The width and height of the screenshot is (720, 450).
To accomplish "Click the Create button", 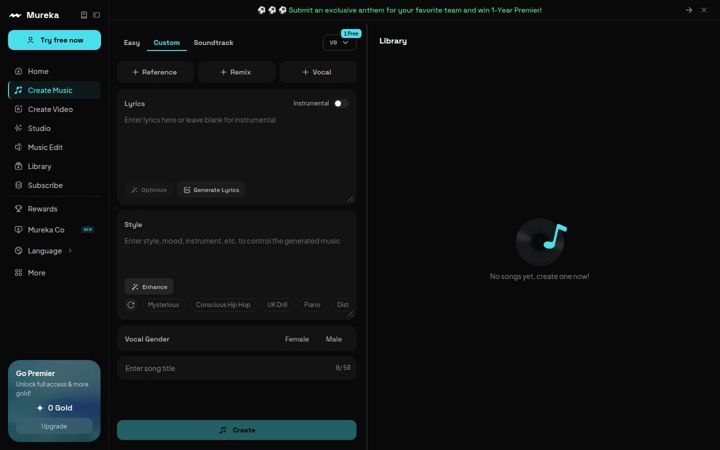I will [236, 430].
